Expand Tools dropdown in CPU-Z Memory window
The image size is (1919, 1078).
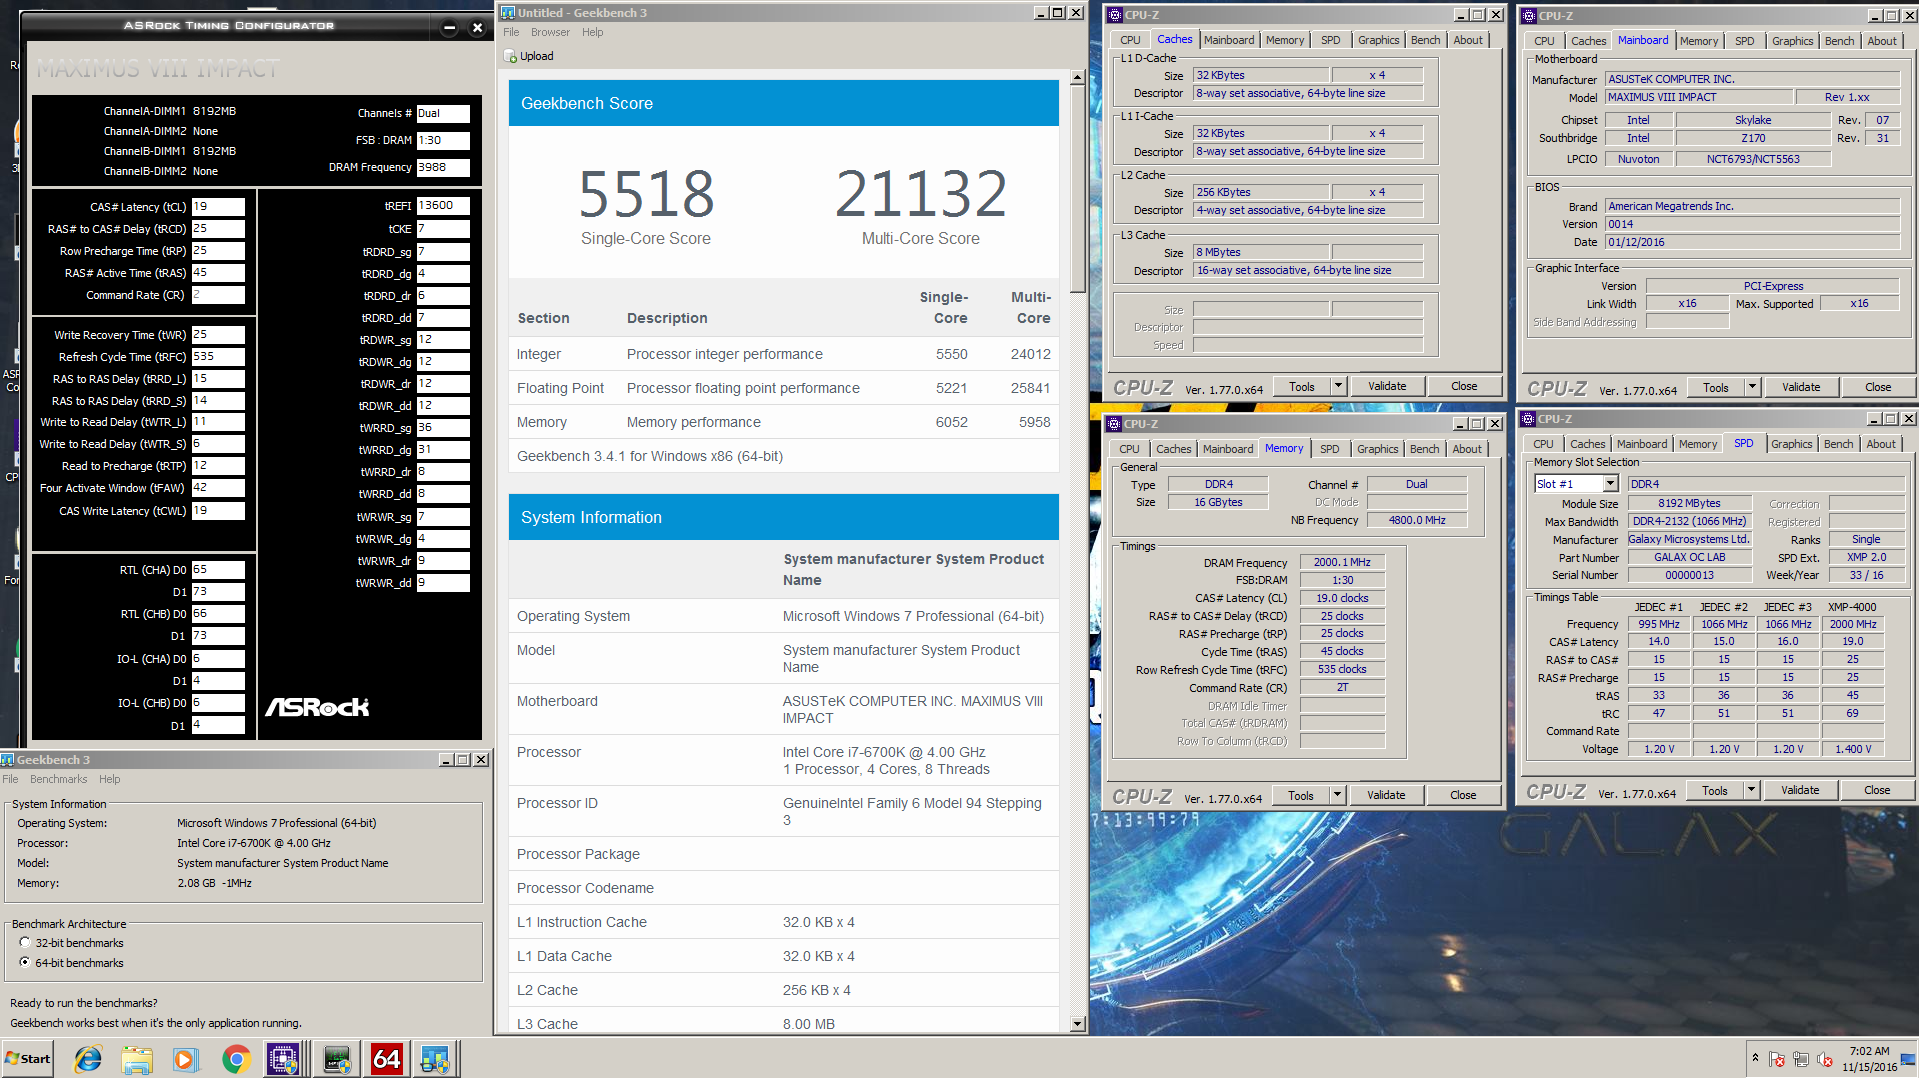[x=1336, y=795]
